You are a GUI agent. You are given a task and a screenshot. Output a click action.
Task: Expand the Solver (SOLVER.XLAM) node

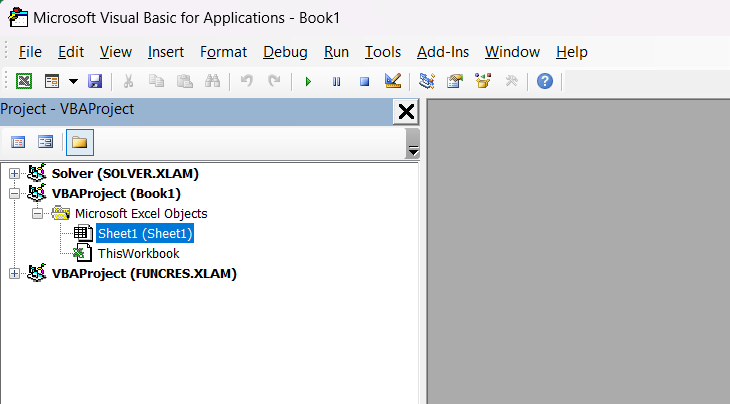click(14, 174)
